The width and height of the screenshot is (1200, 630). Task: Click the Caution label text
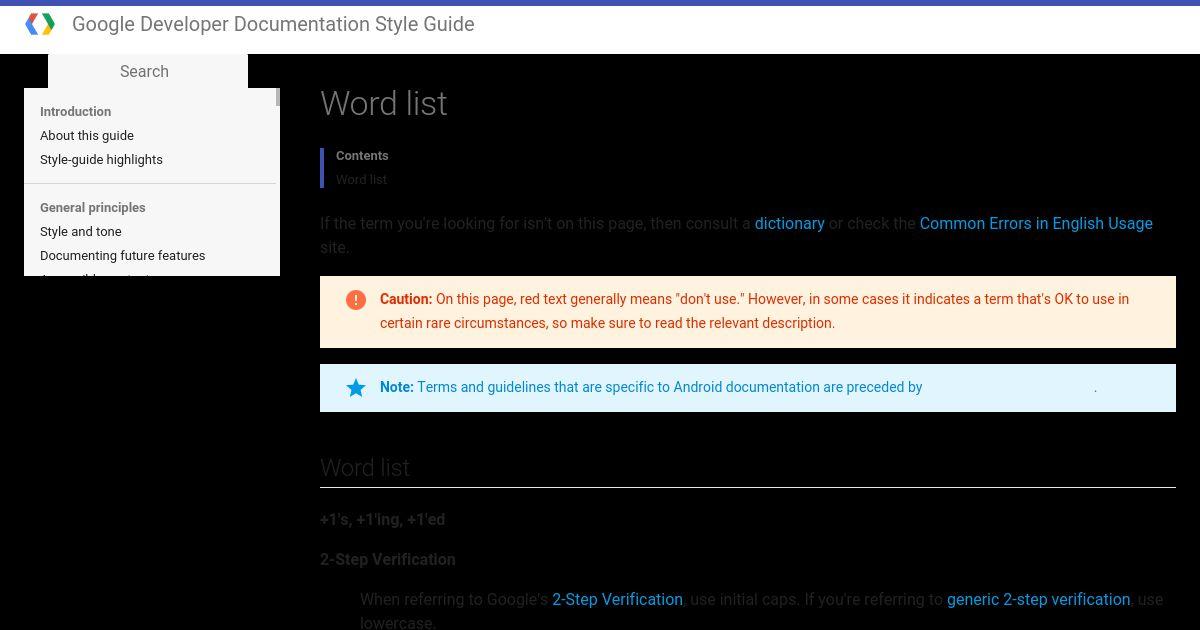[x=406, y=299]
